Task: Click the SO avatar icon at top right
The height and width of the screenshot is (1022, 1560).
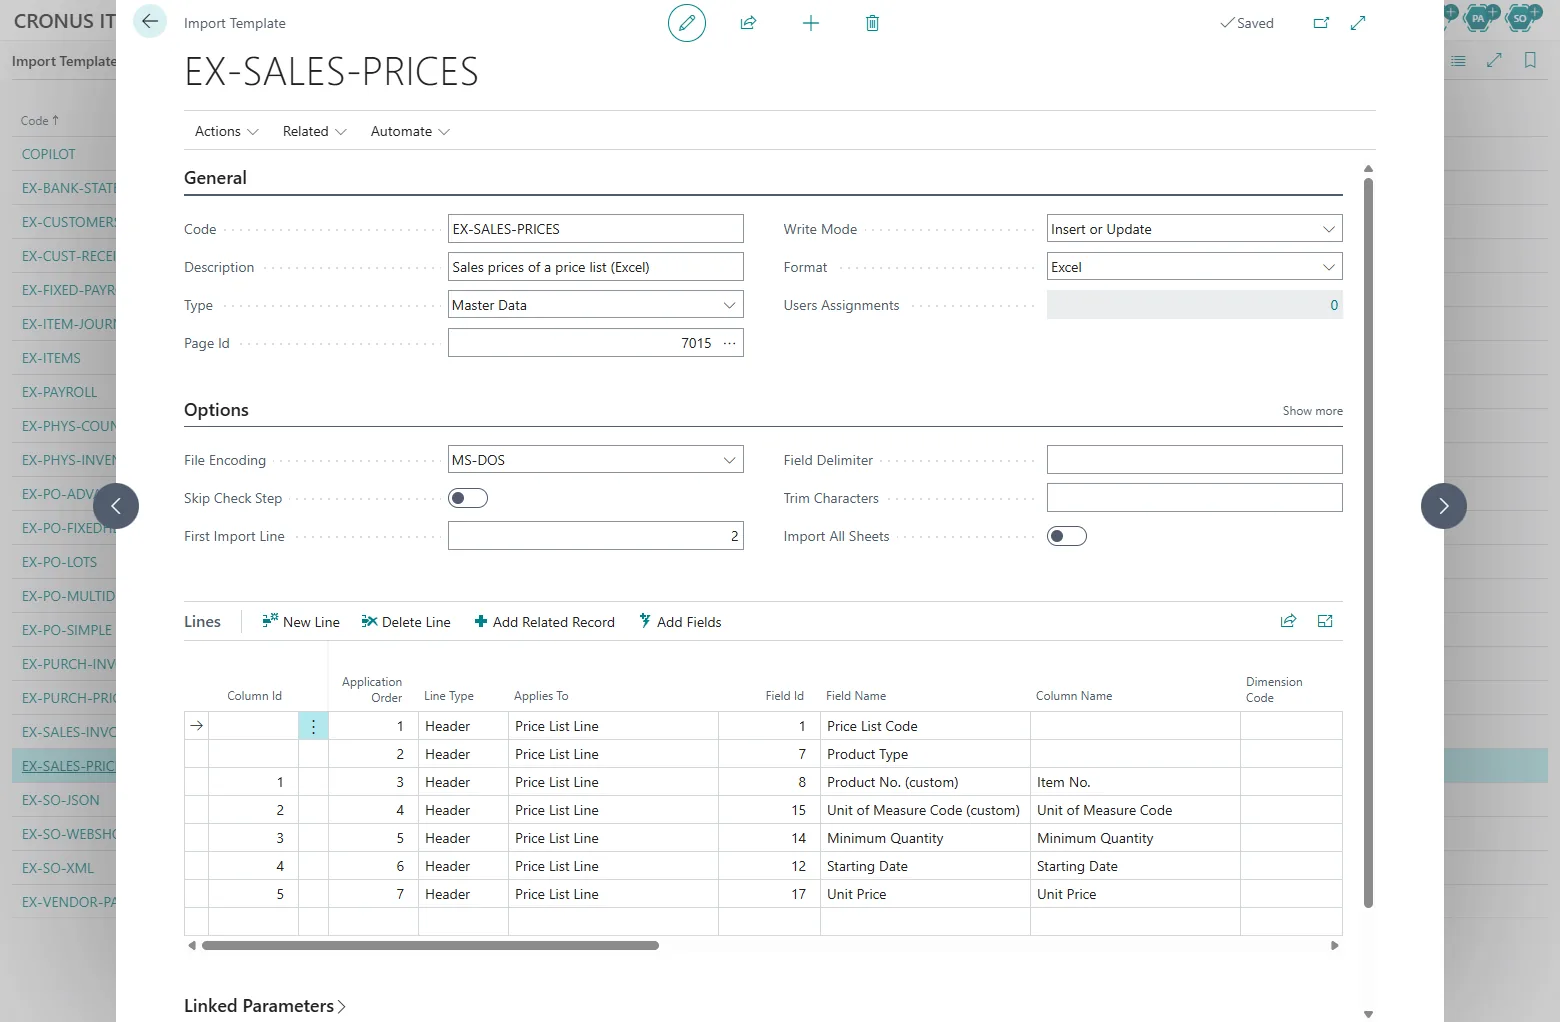Action: tap(1521, 17)
